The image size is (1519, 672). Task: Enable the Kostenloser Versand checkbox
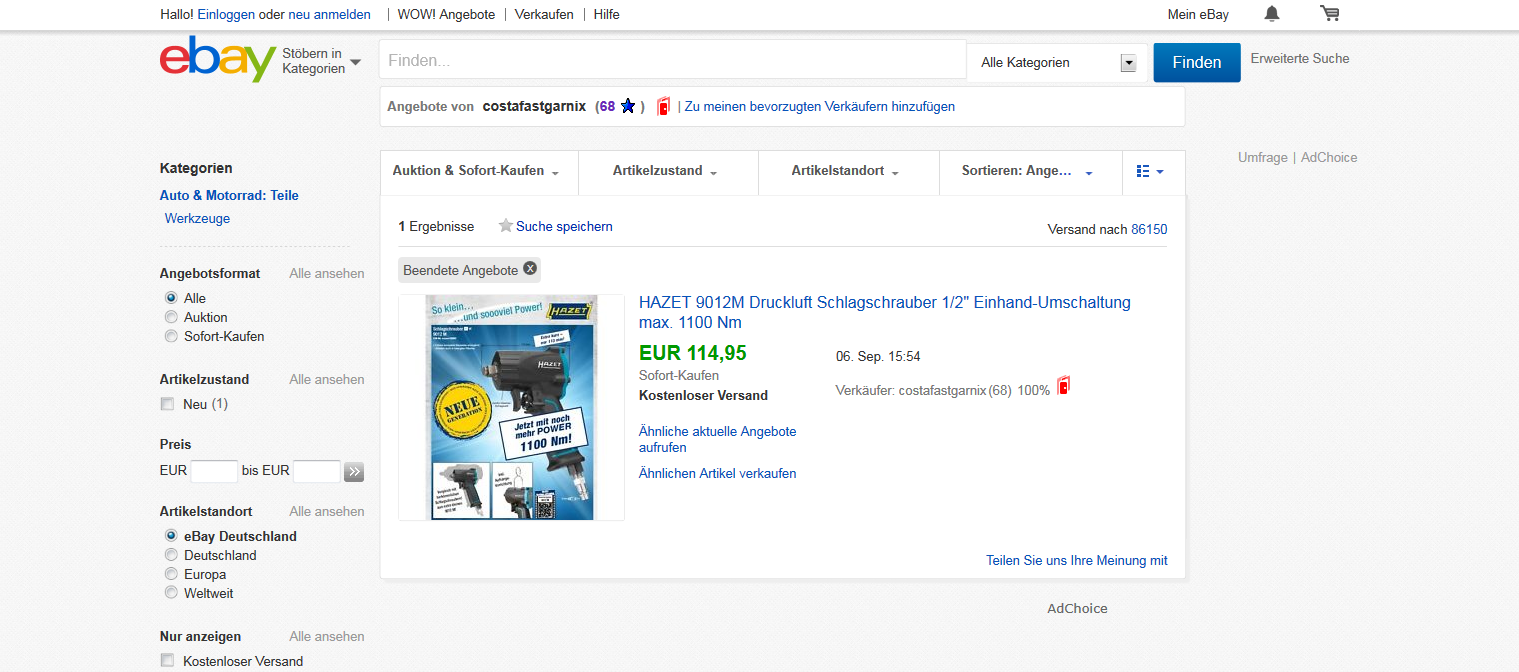point(167,660)
